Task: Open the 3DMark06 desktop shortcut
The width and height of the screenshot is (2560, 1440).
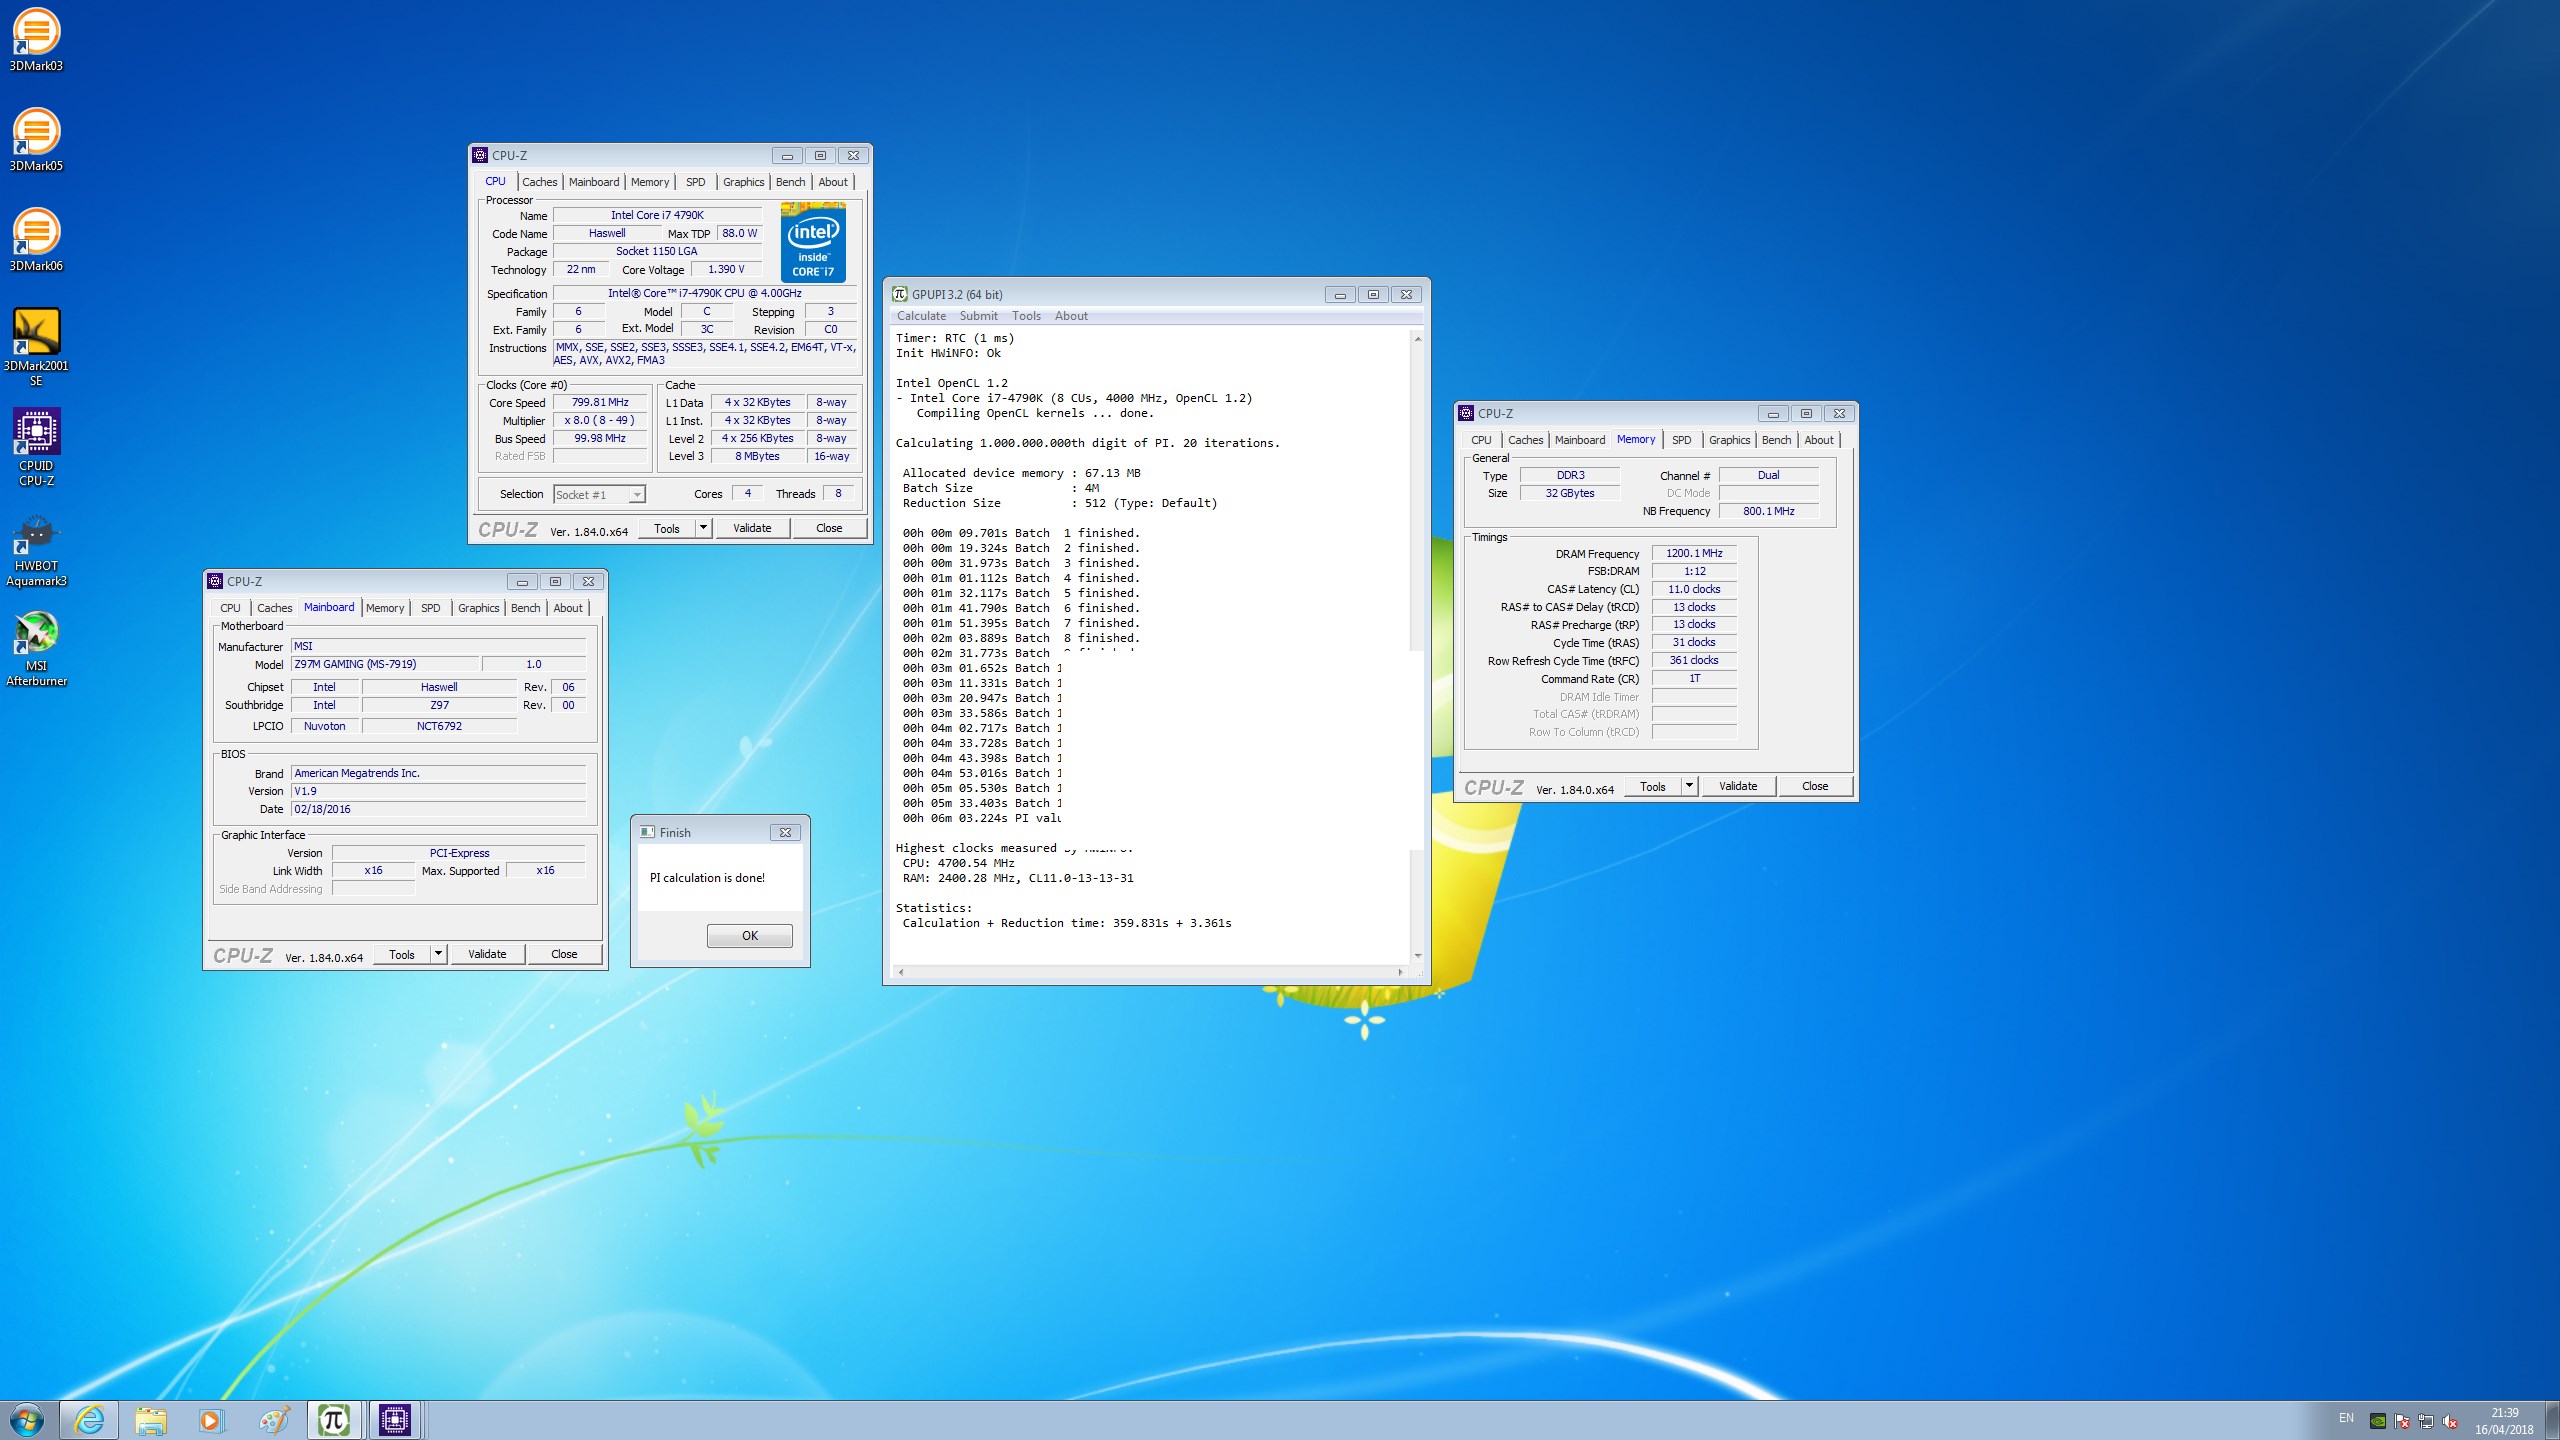Action: pos(36,240)
